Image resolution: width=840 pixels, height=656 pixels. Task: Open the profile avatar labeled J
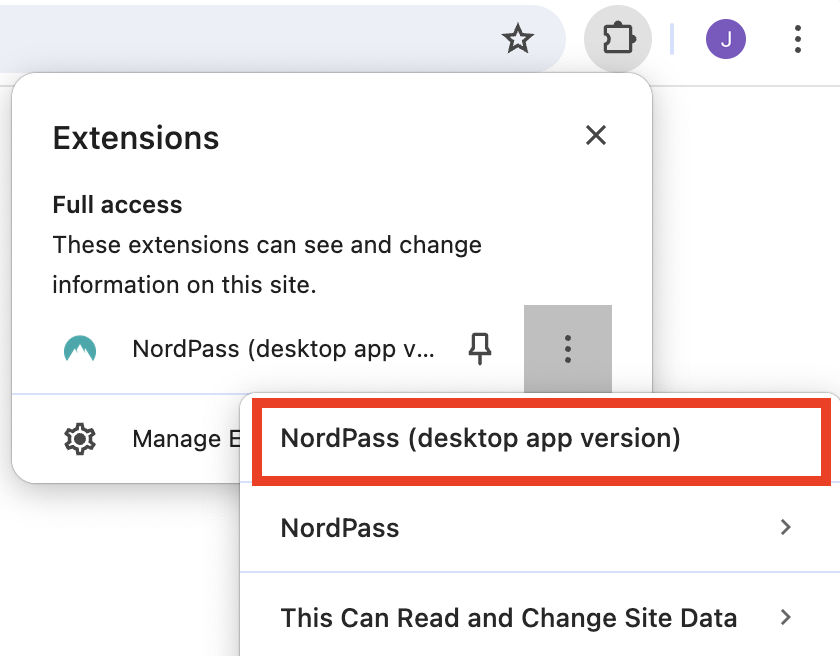click(725, 40)
